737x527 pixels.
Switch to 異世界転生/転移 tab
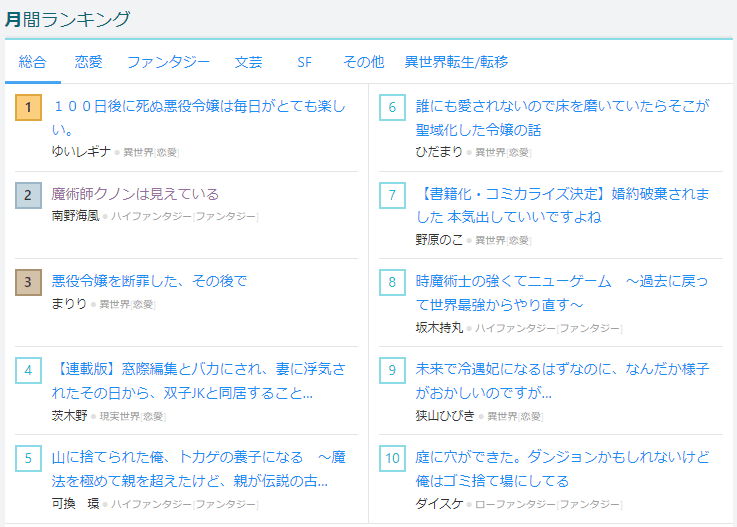click(456, 62)
